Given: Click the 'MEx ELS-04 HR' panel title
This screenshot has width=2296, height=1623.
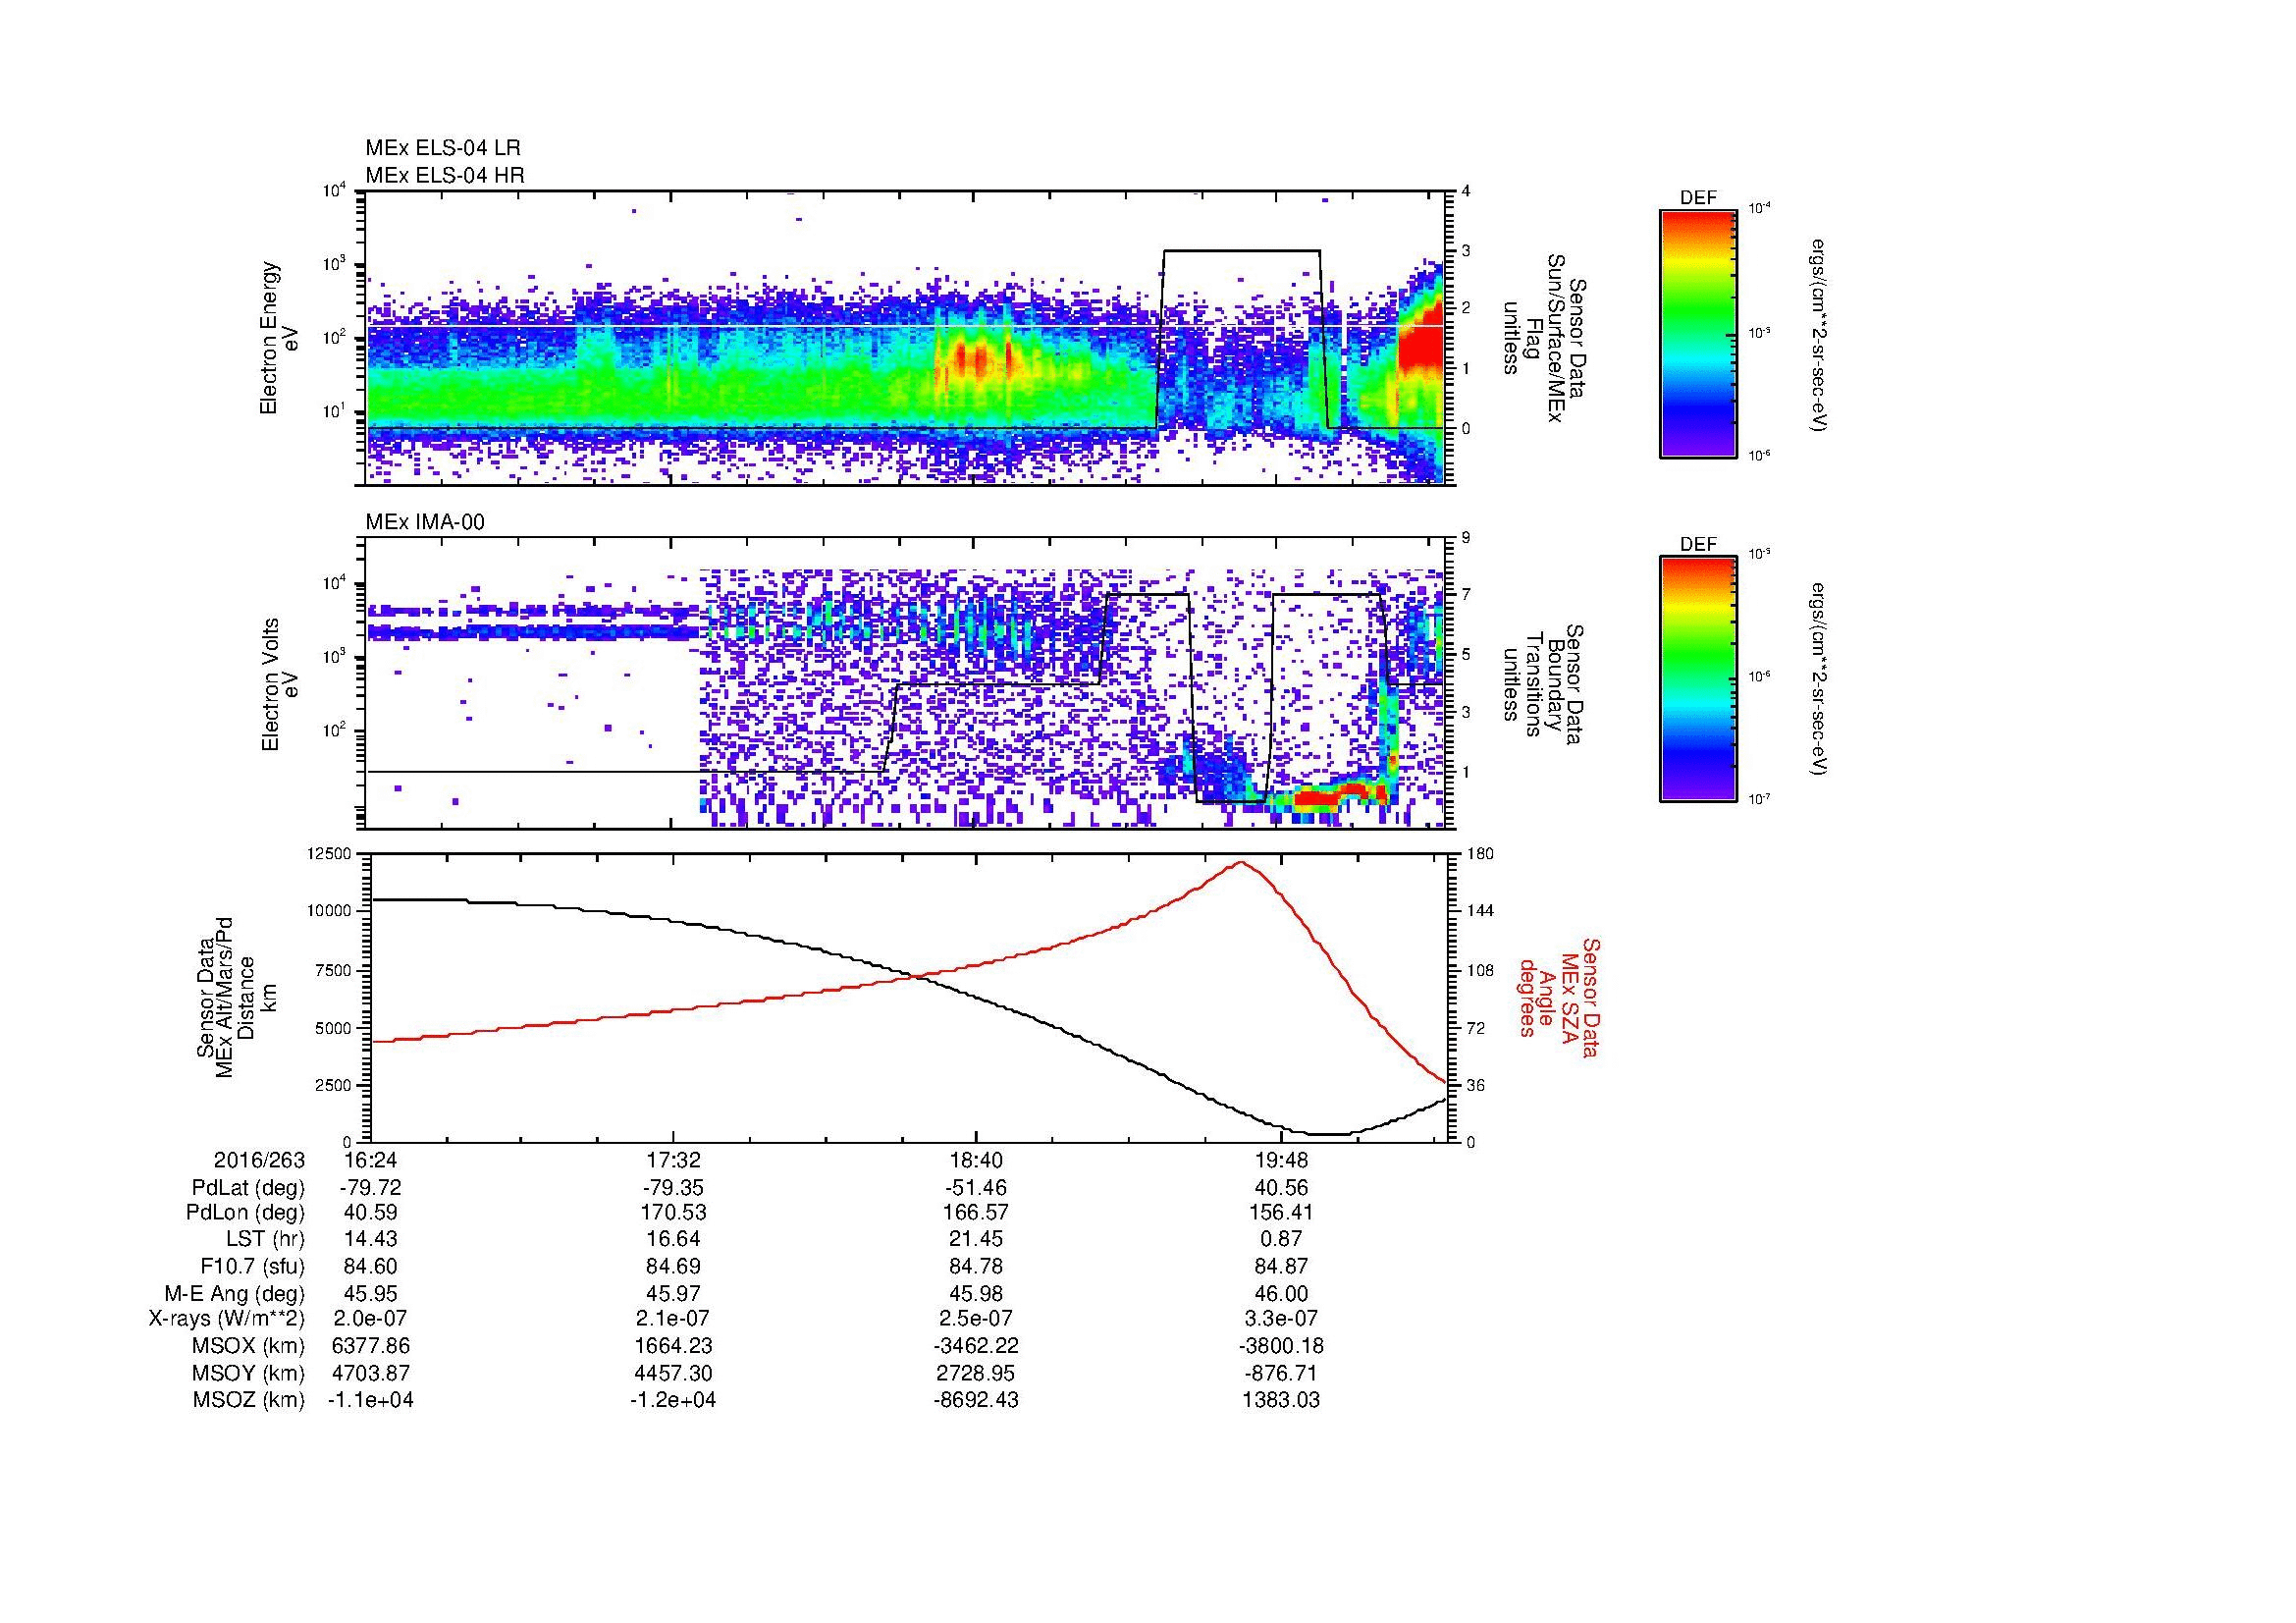Looking at the screenshot, I should [445, 175].
